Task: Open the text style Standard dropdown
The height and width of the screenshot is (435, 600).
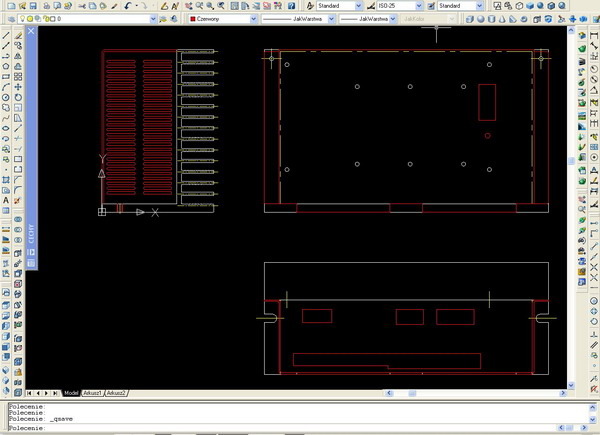Action: pos(359,6)
